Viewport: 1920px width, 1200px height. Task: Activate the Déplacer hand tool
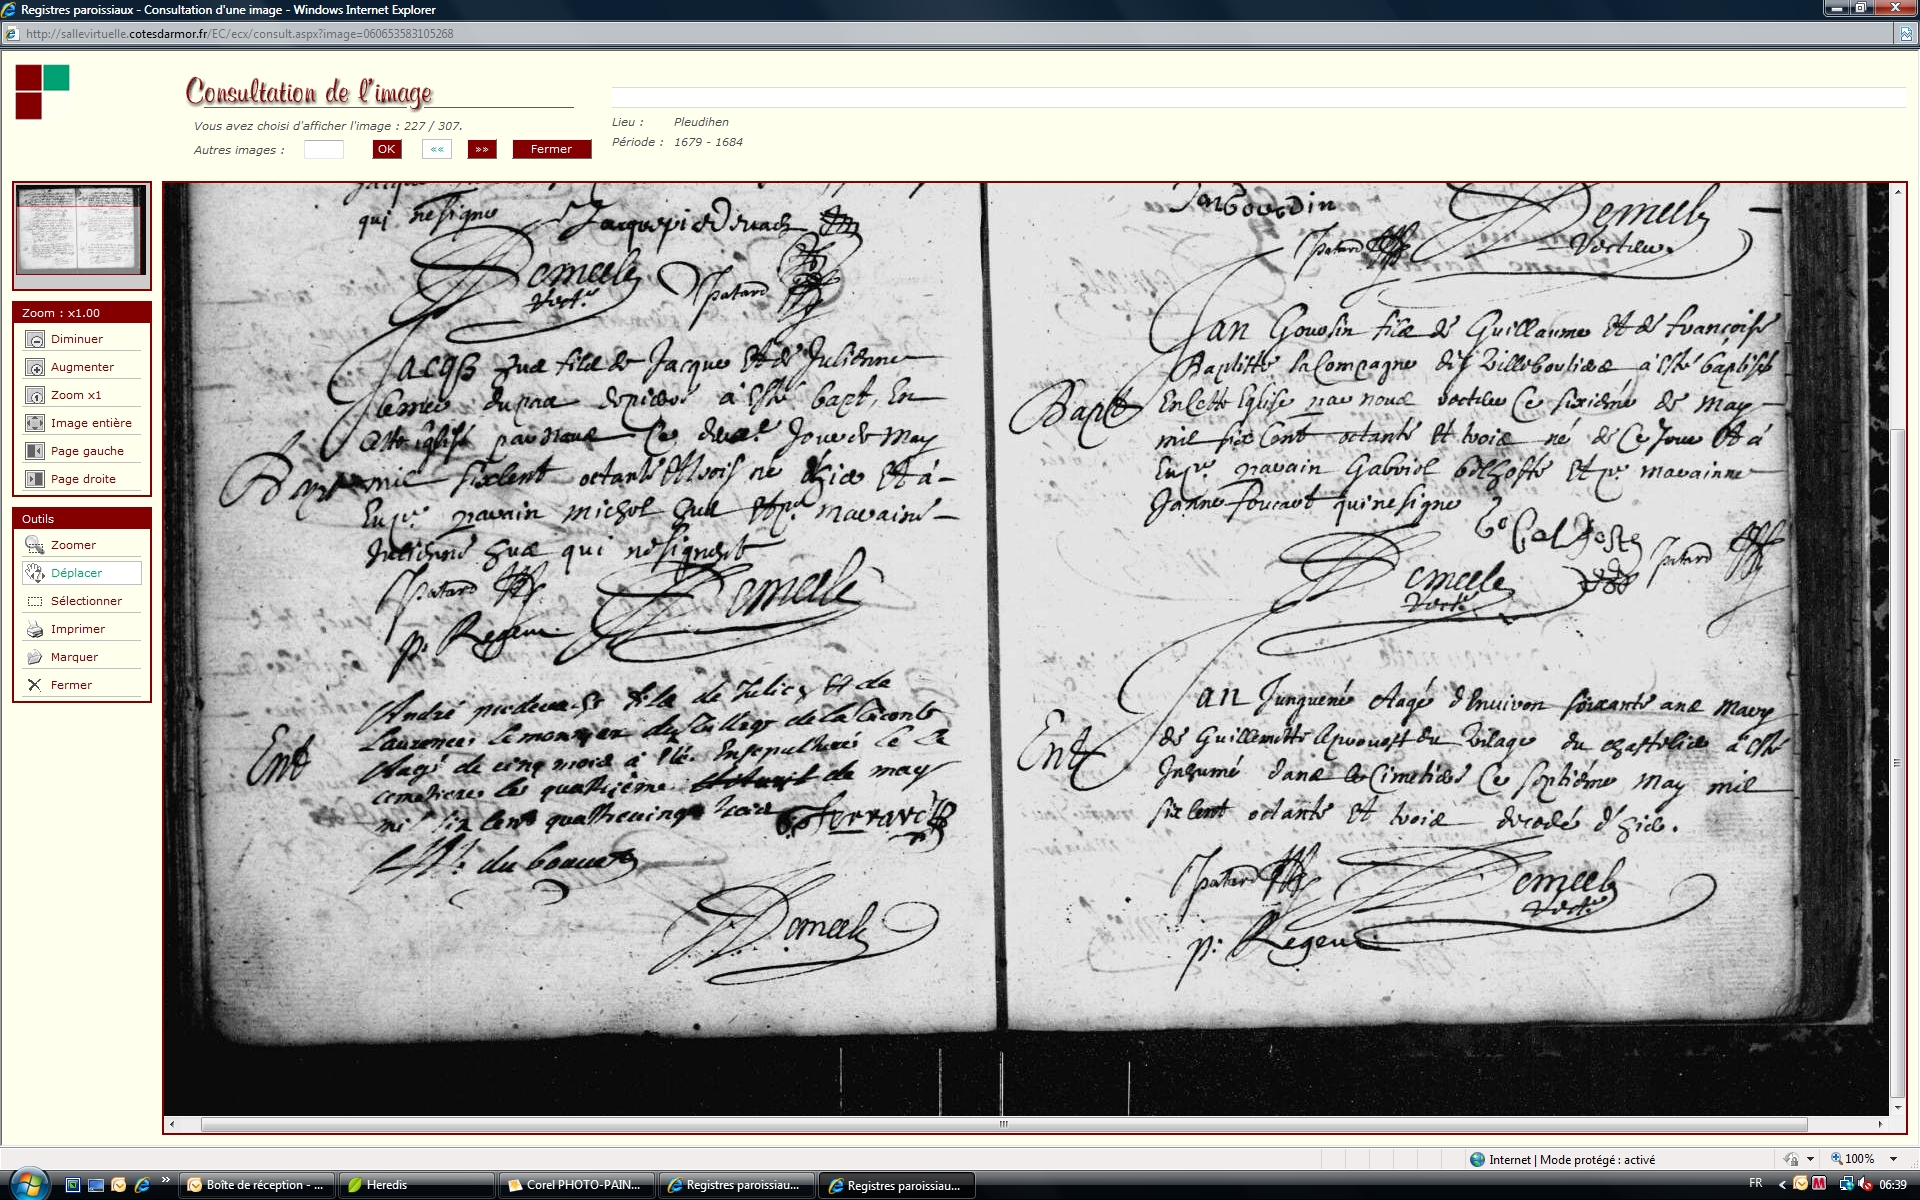click(35, 573)
